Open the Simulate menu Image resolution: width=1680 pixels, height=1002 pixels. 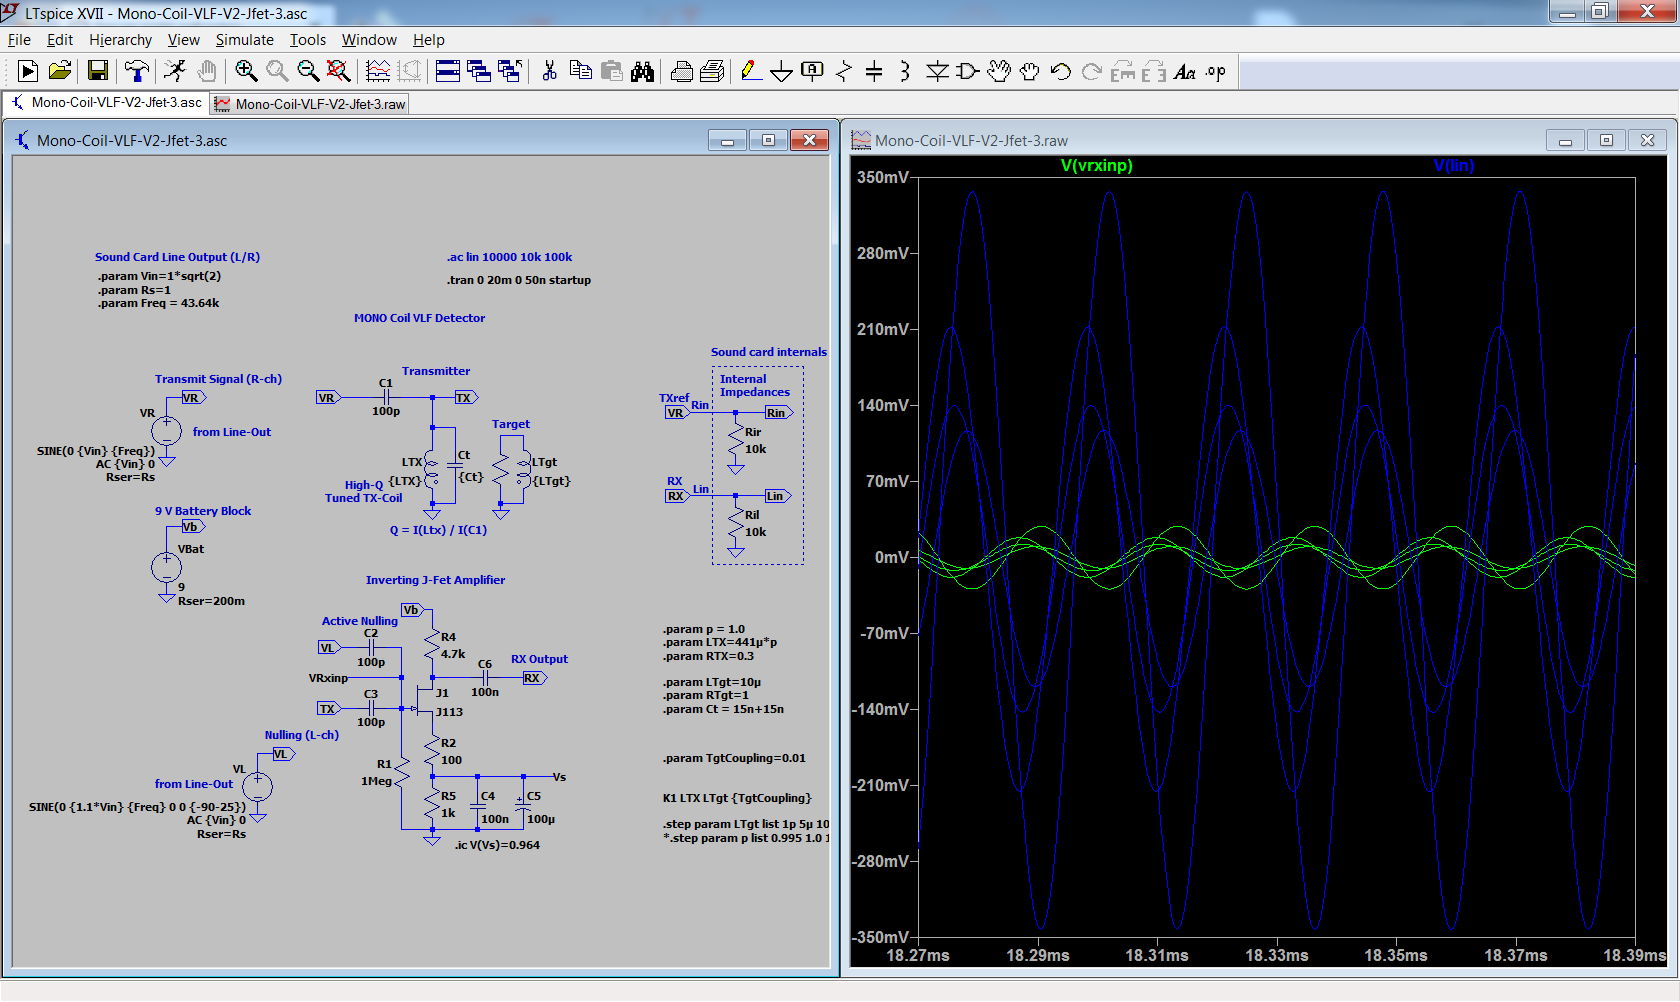point(244,40)
